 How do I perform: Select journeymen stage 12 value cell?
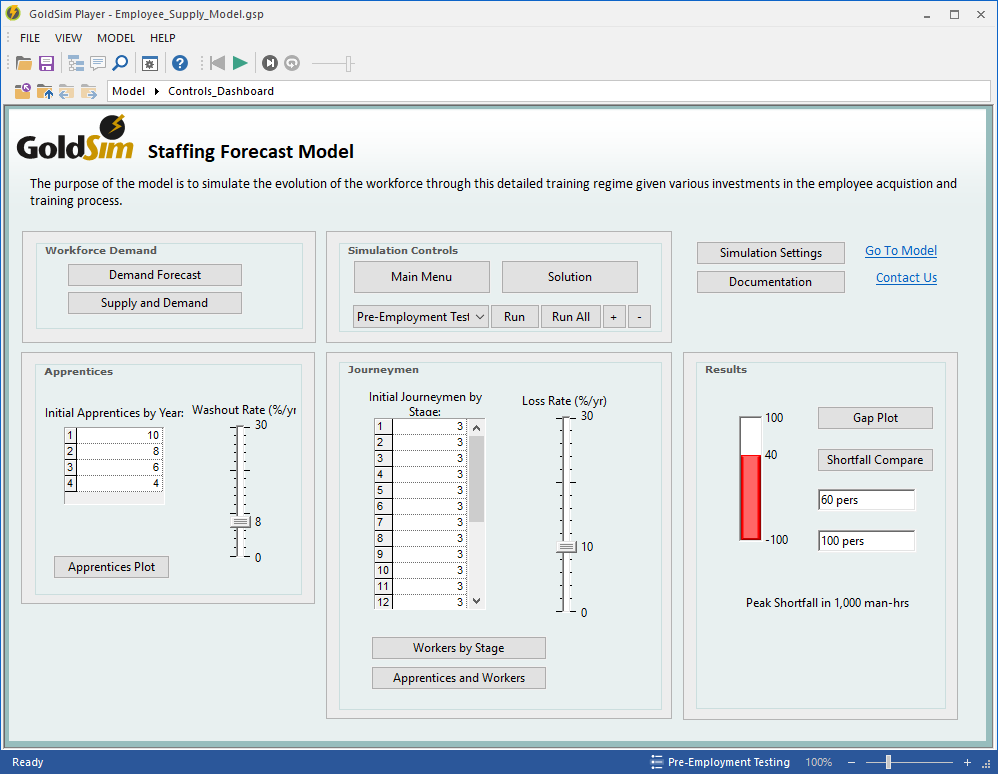tap(429, 602)
